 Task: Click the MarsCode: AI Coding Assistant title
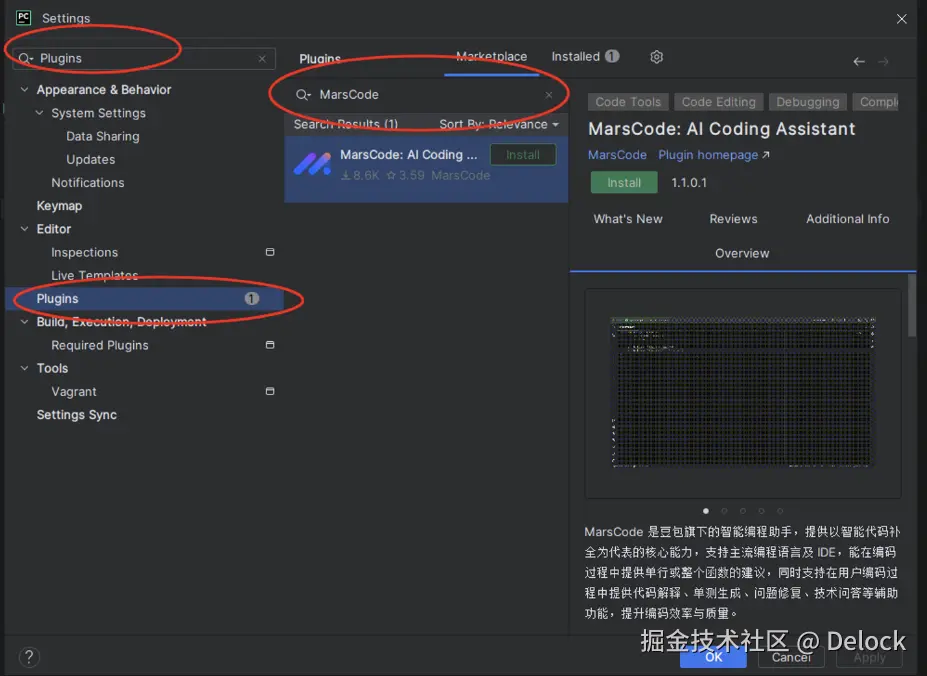pyautogui.click(x=721, y=129)
